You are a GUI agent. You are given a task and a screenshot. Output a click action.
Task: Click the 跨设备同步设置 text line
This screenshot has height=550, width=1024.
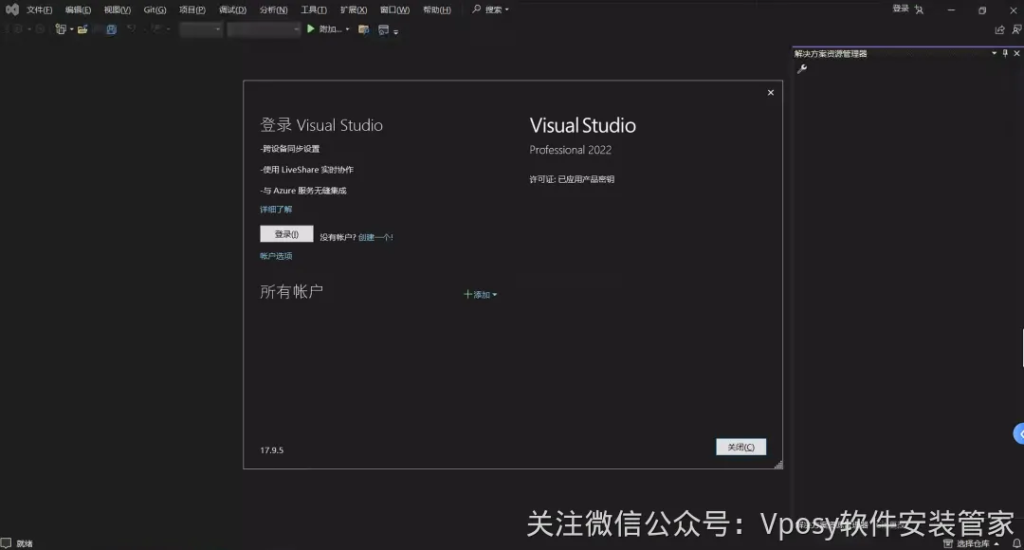(290, 149)
